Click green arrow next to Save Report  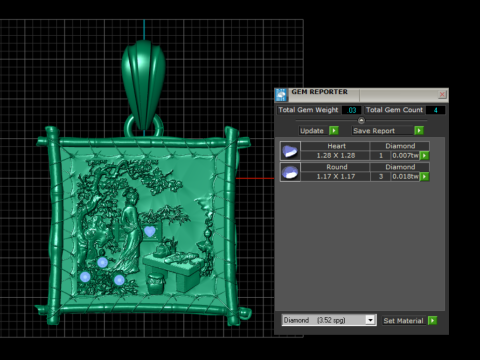(x=419, y=131)
